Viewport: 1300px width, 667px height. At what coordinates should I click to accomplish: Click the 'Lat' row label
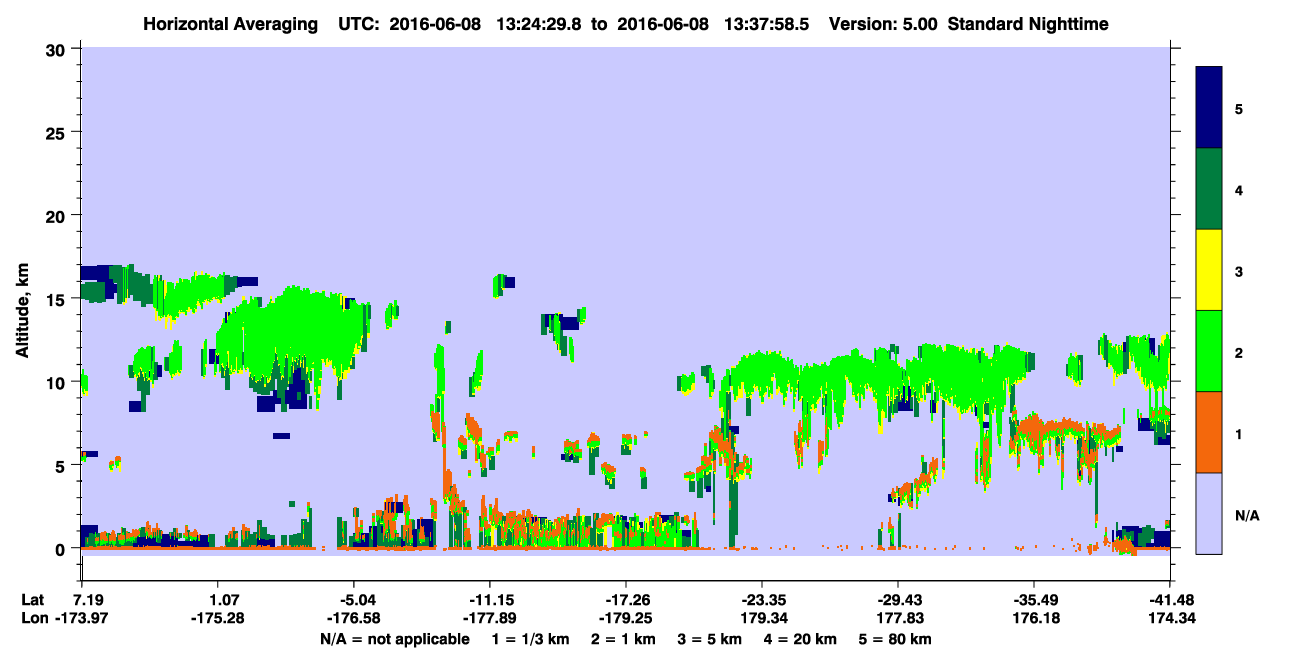(33, 600)
